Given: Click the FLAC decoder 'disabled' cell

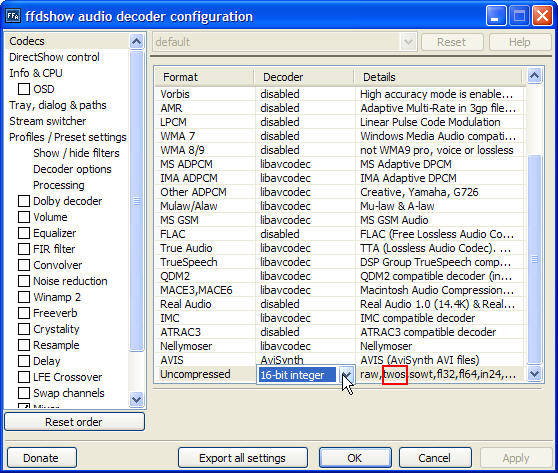Looking at the screenshot, I should tap(305, 234).
